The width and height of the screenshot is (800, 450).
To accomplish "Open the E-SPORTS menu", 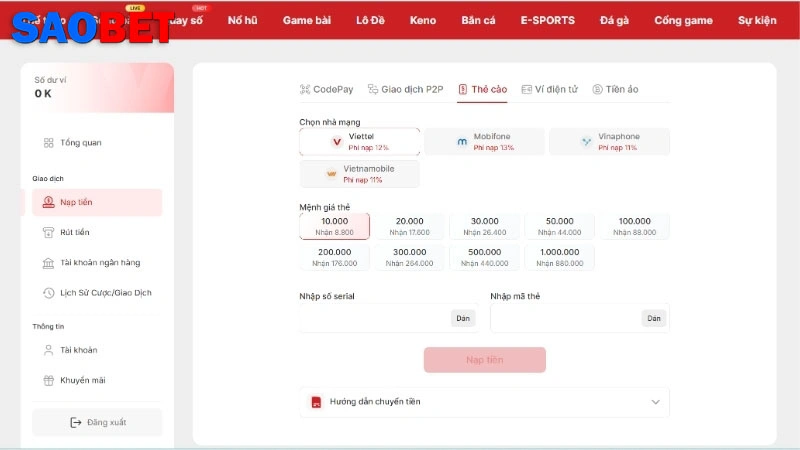I will click(547, 20).
